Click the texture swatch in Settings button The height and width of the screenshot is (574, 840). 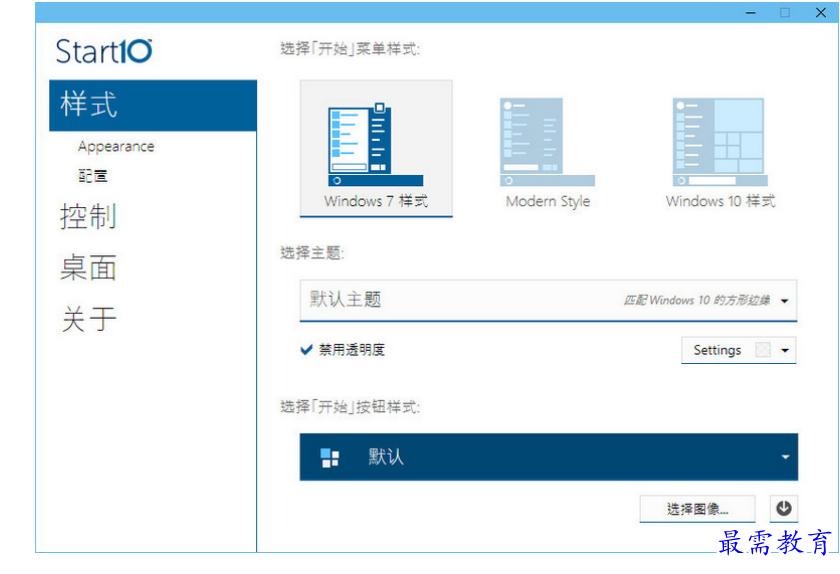click(763, 350)
